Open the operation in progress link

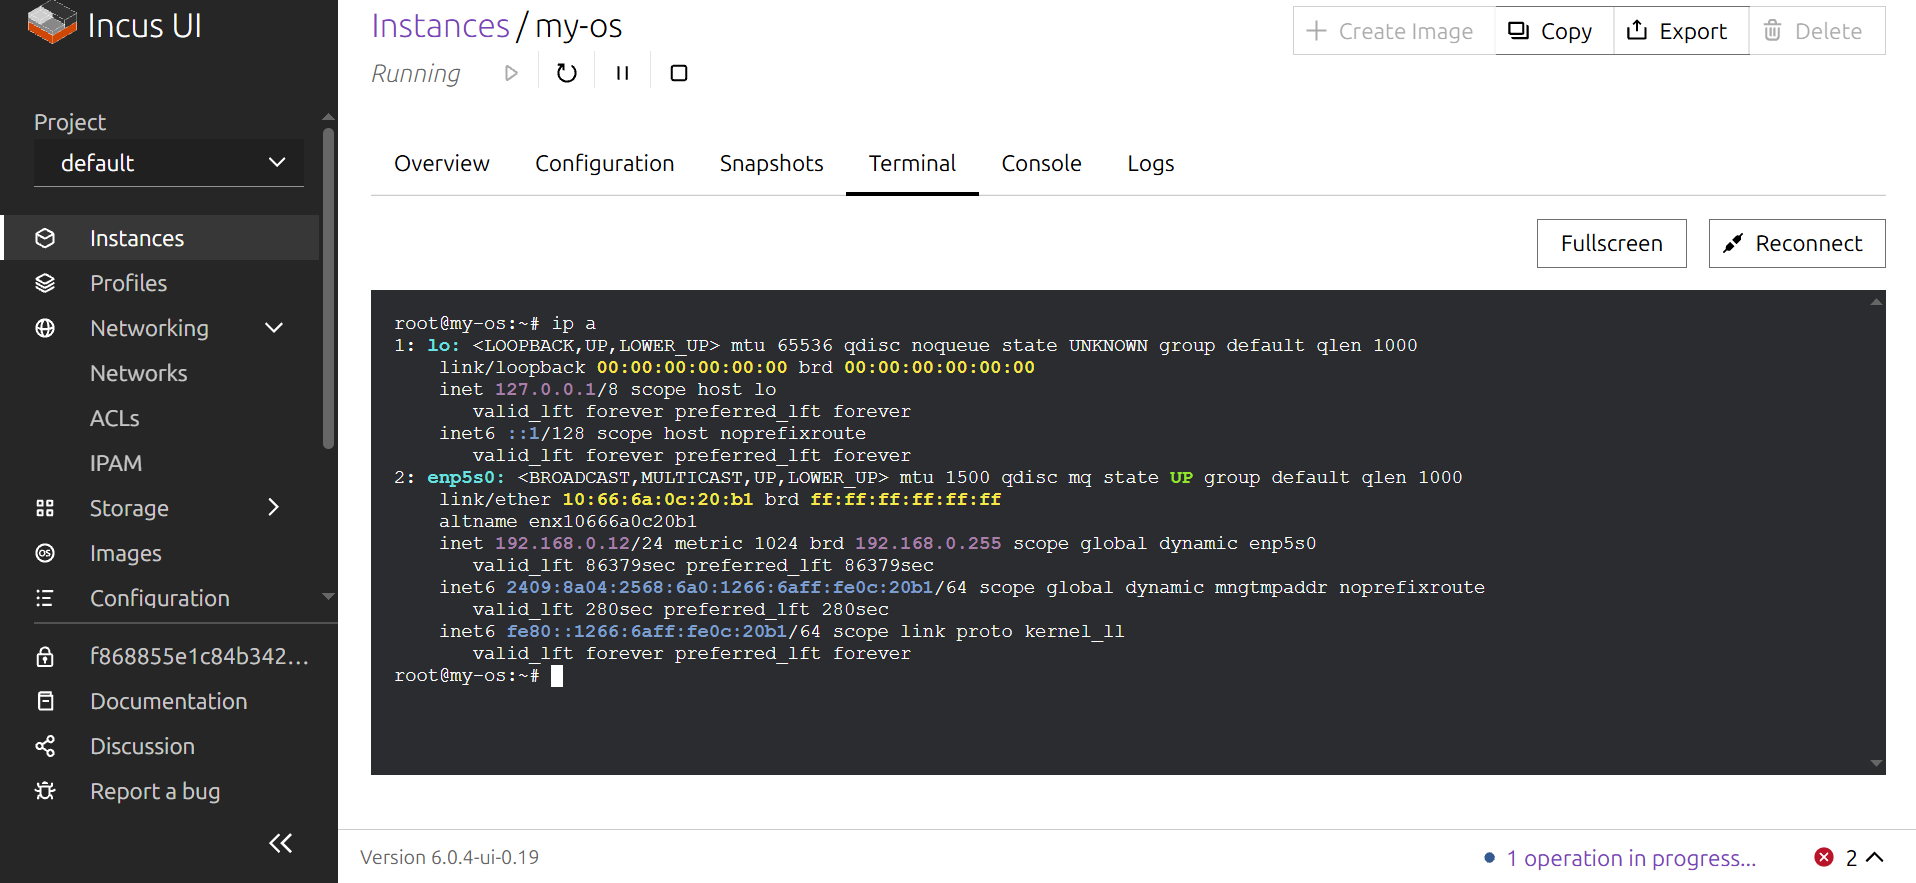click(x=1630, y=858)
